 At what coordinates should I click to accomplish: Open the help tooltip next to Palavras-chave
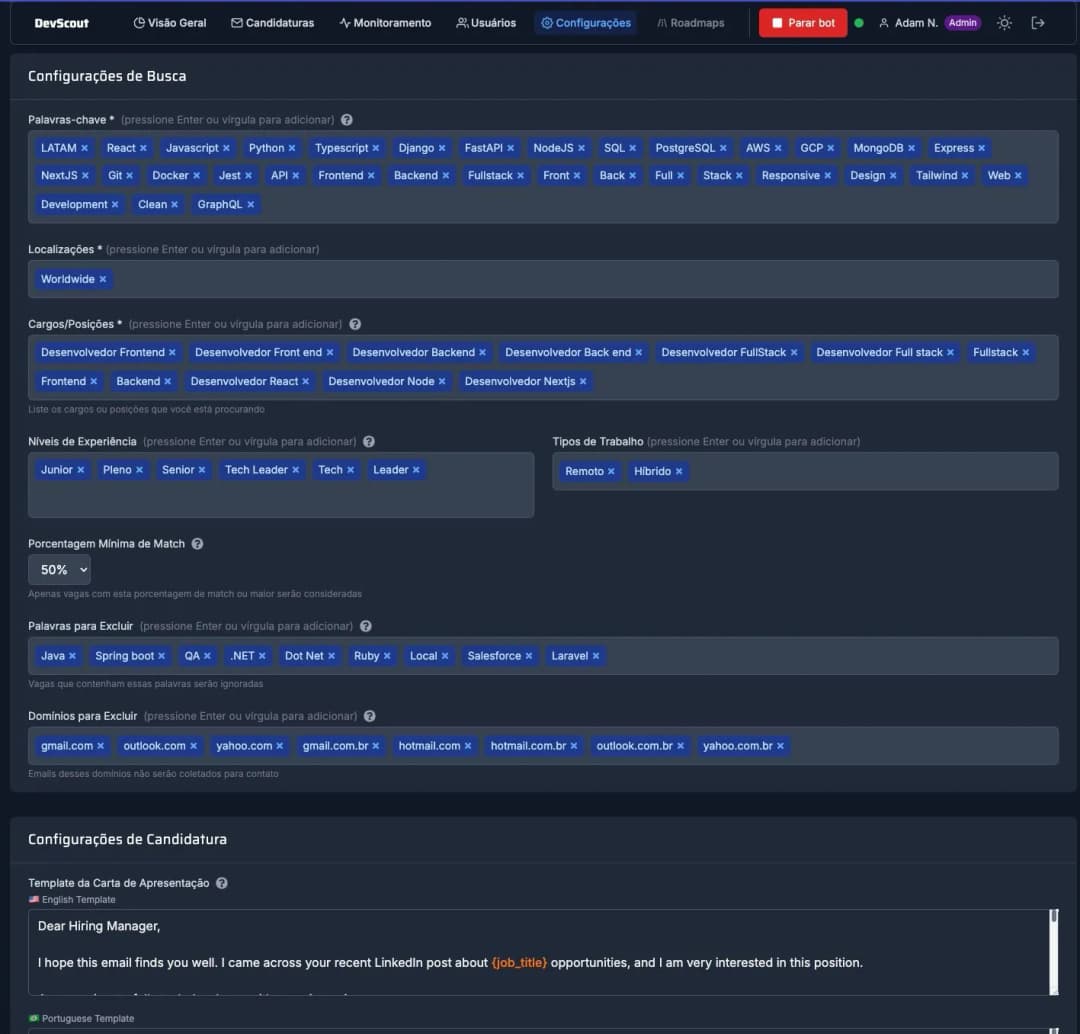(346, 119)
